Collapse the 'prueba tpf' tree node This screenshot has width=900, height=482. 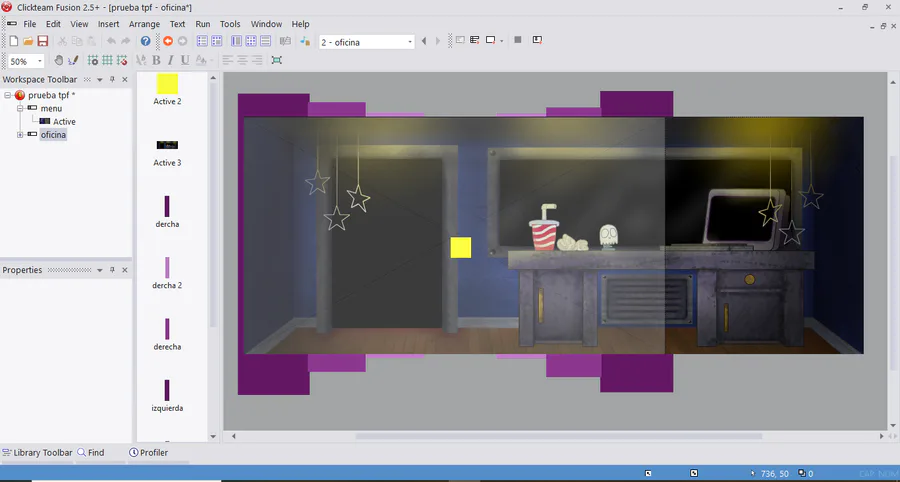click(7, 95)
